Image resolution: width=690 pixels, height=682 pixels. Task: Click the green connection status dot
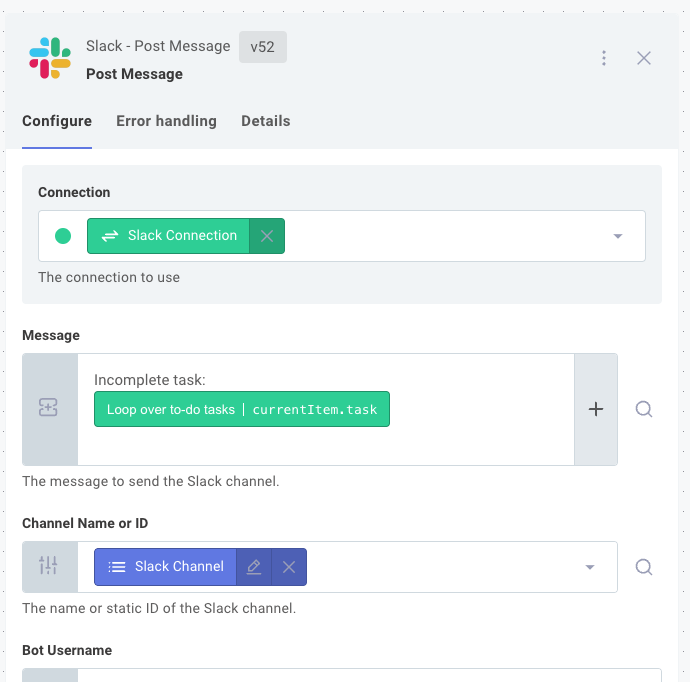click(63, 236)
